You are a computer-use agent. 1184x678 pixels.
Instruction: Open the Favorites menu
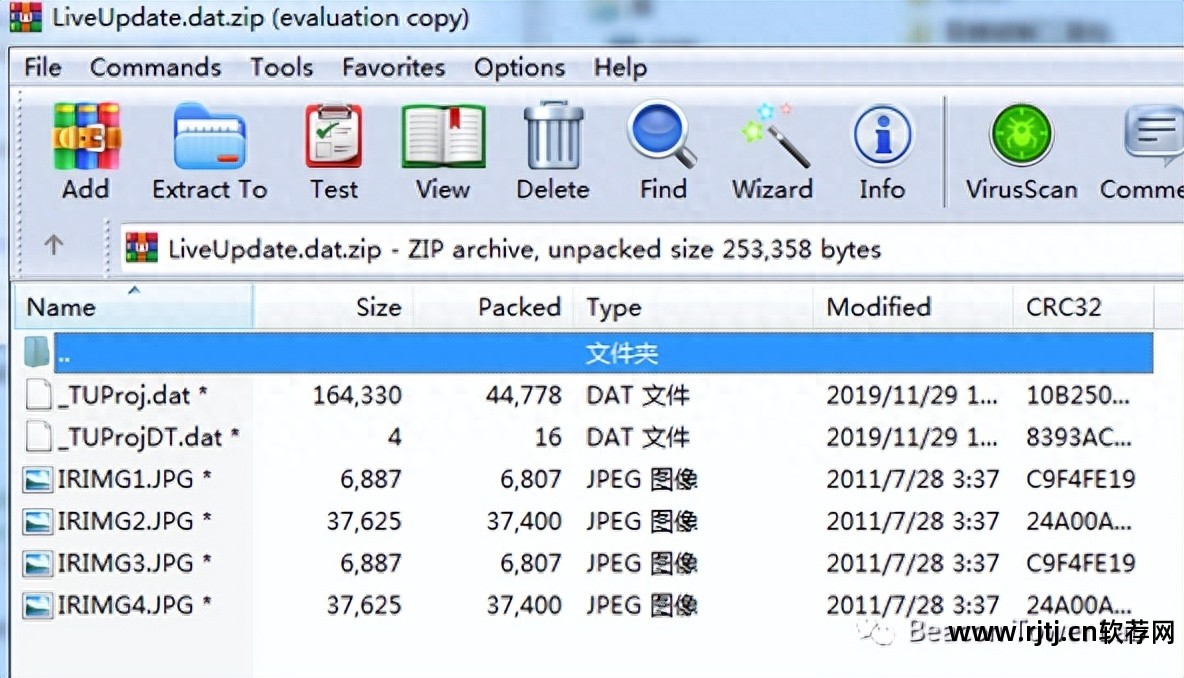tap(393, 67)
